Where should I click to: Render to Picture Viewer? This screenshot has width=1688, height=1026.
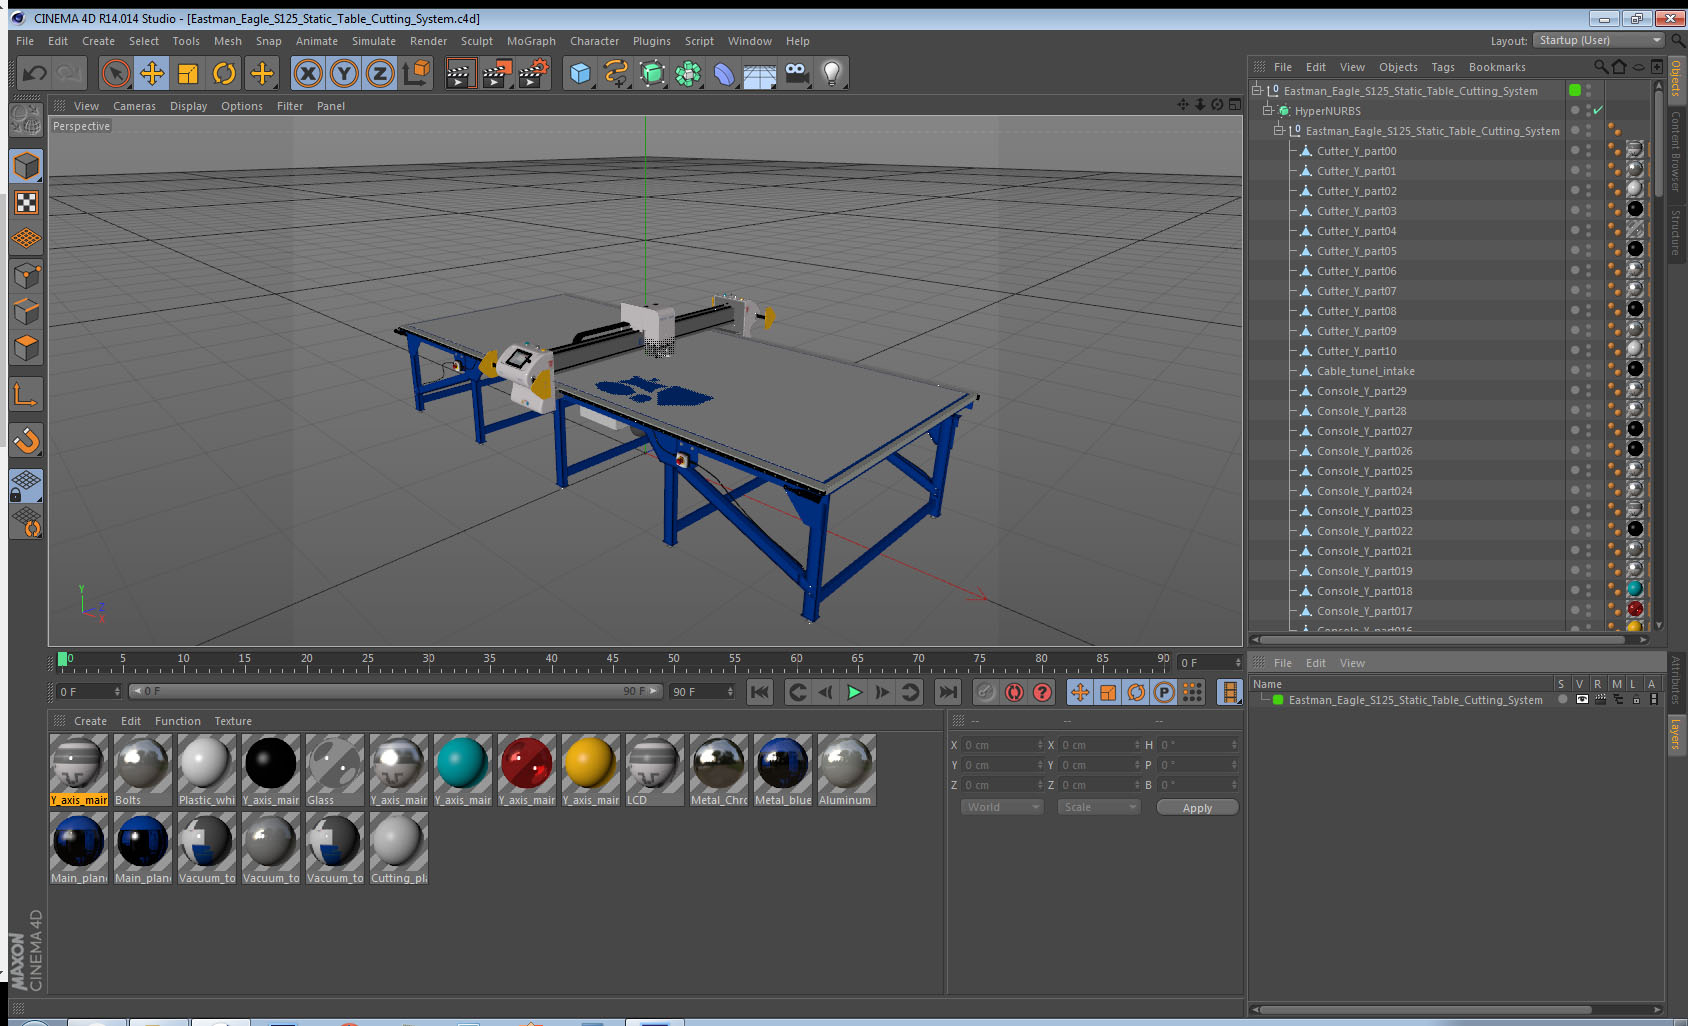pos(497,73)
